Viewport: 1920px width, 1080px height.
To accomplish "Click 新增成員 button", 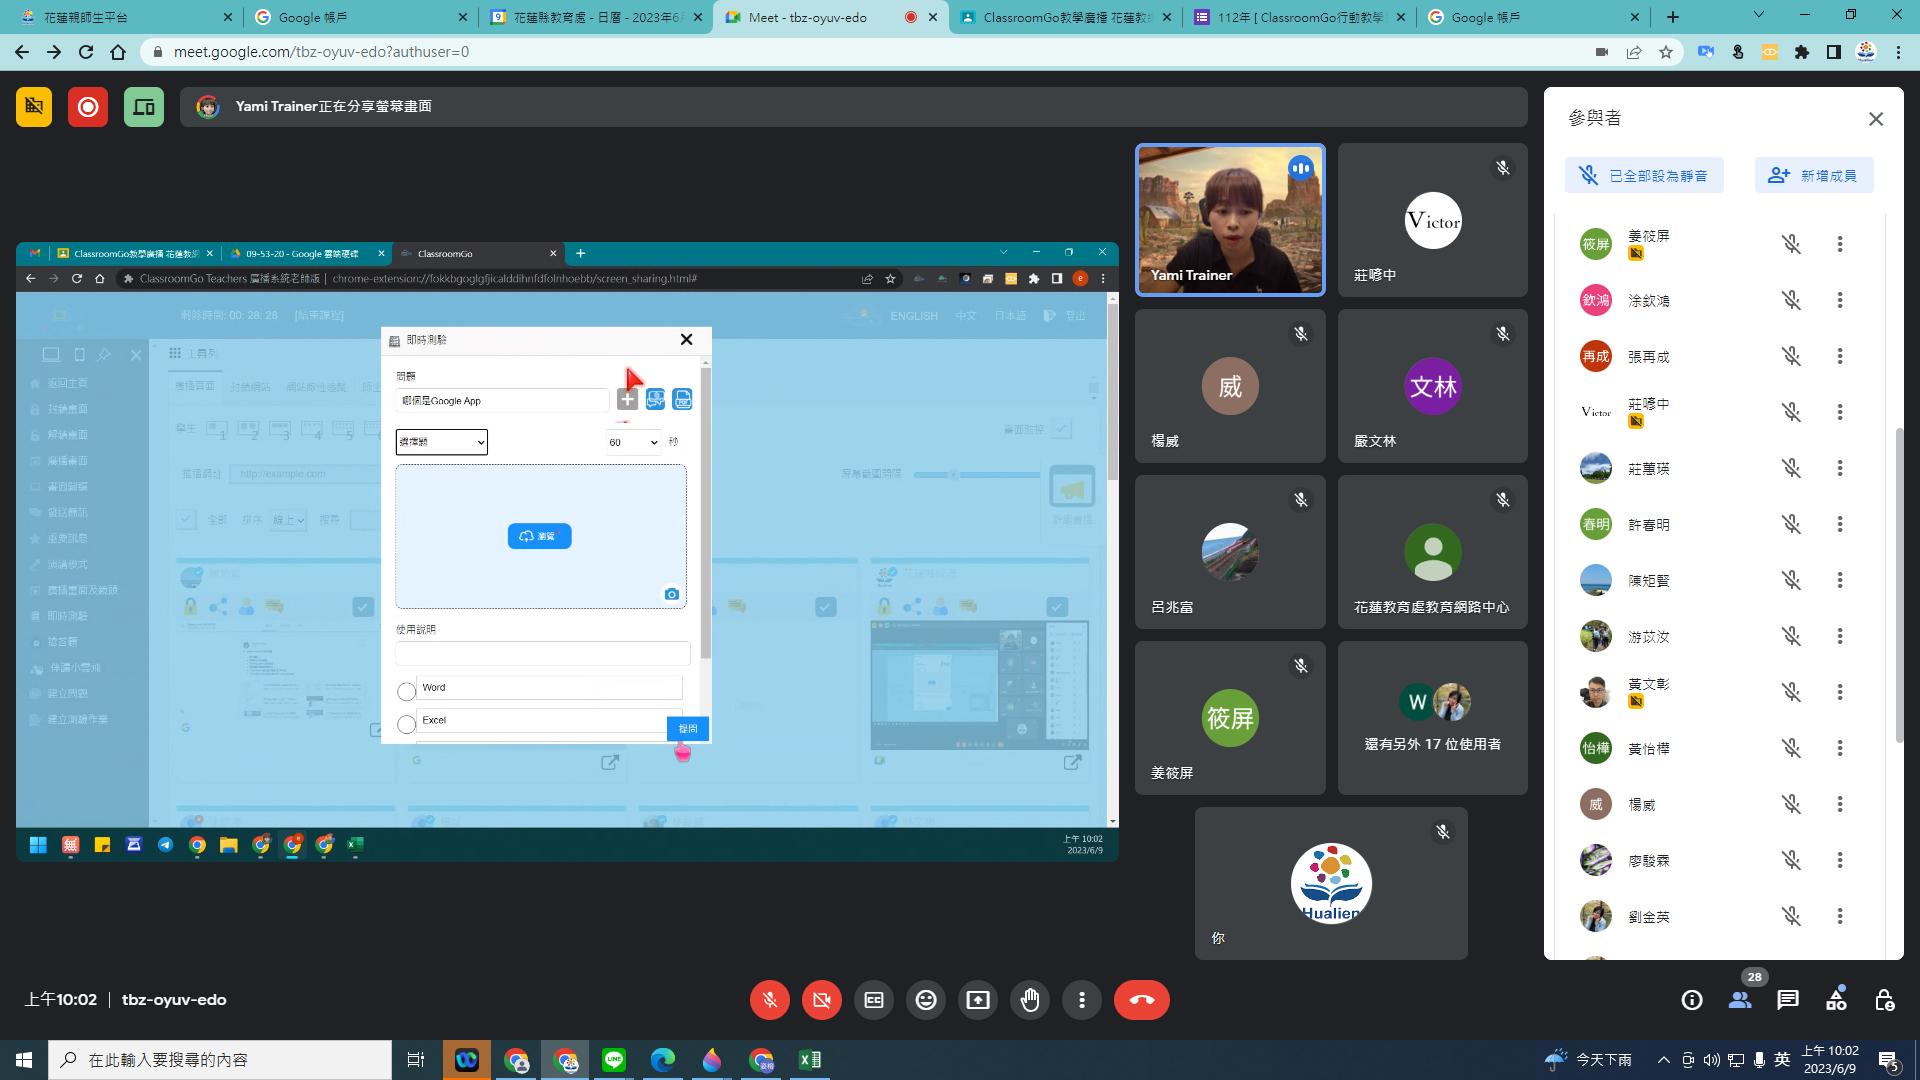I will coord(1813,175).
